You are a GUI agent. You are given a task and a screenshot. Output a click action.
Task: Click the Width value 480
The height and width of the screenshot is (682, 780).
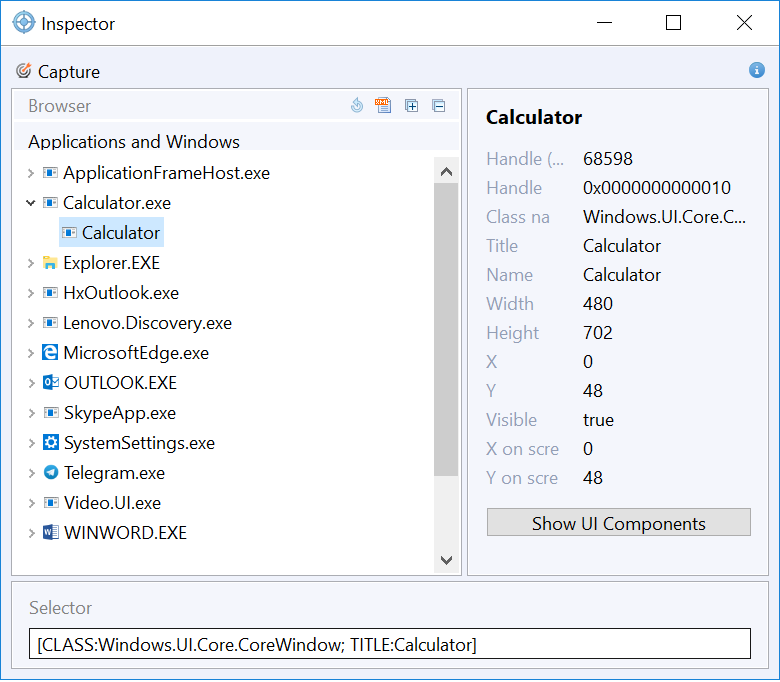pyautogui.click(x=597, y=303)
